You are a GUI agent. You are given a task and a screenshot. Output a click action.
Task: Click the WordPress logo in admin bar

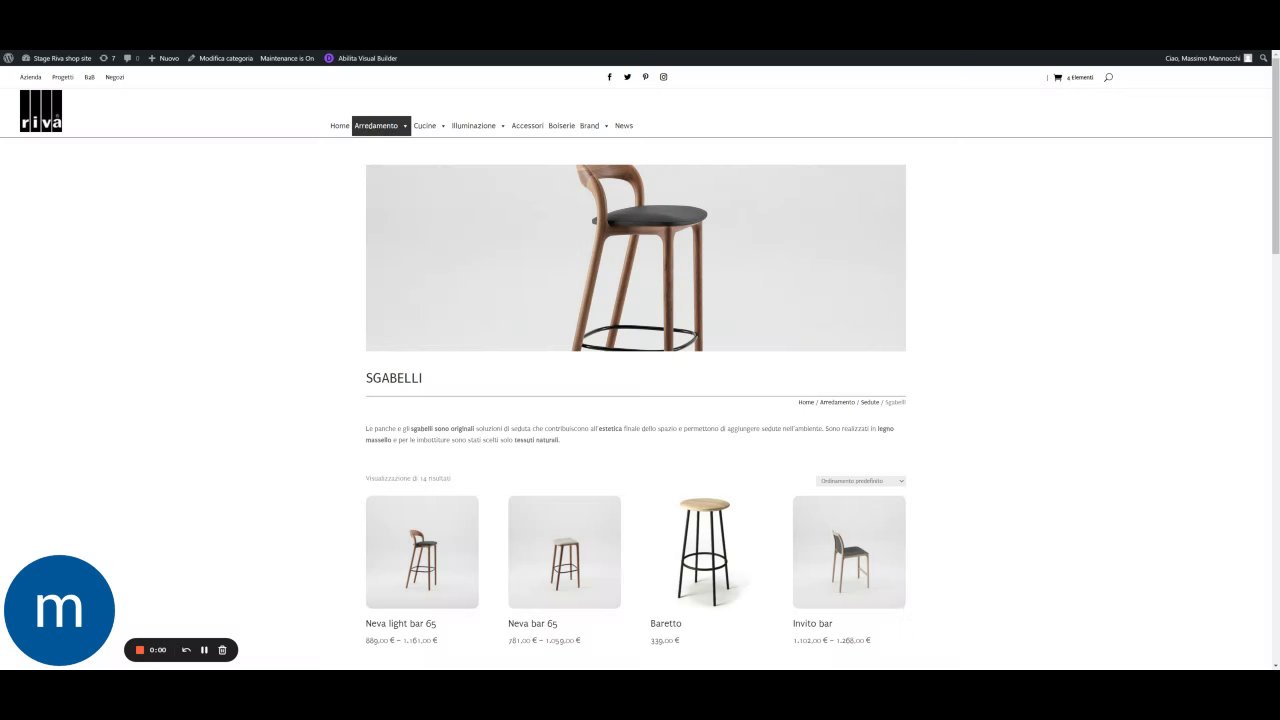[9, 58]
